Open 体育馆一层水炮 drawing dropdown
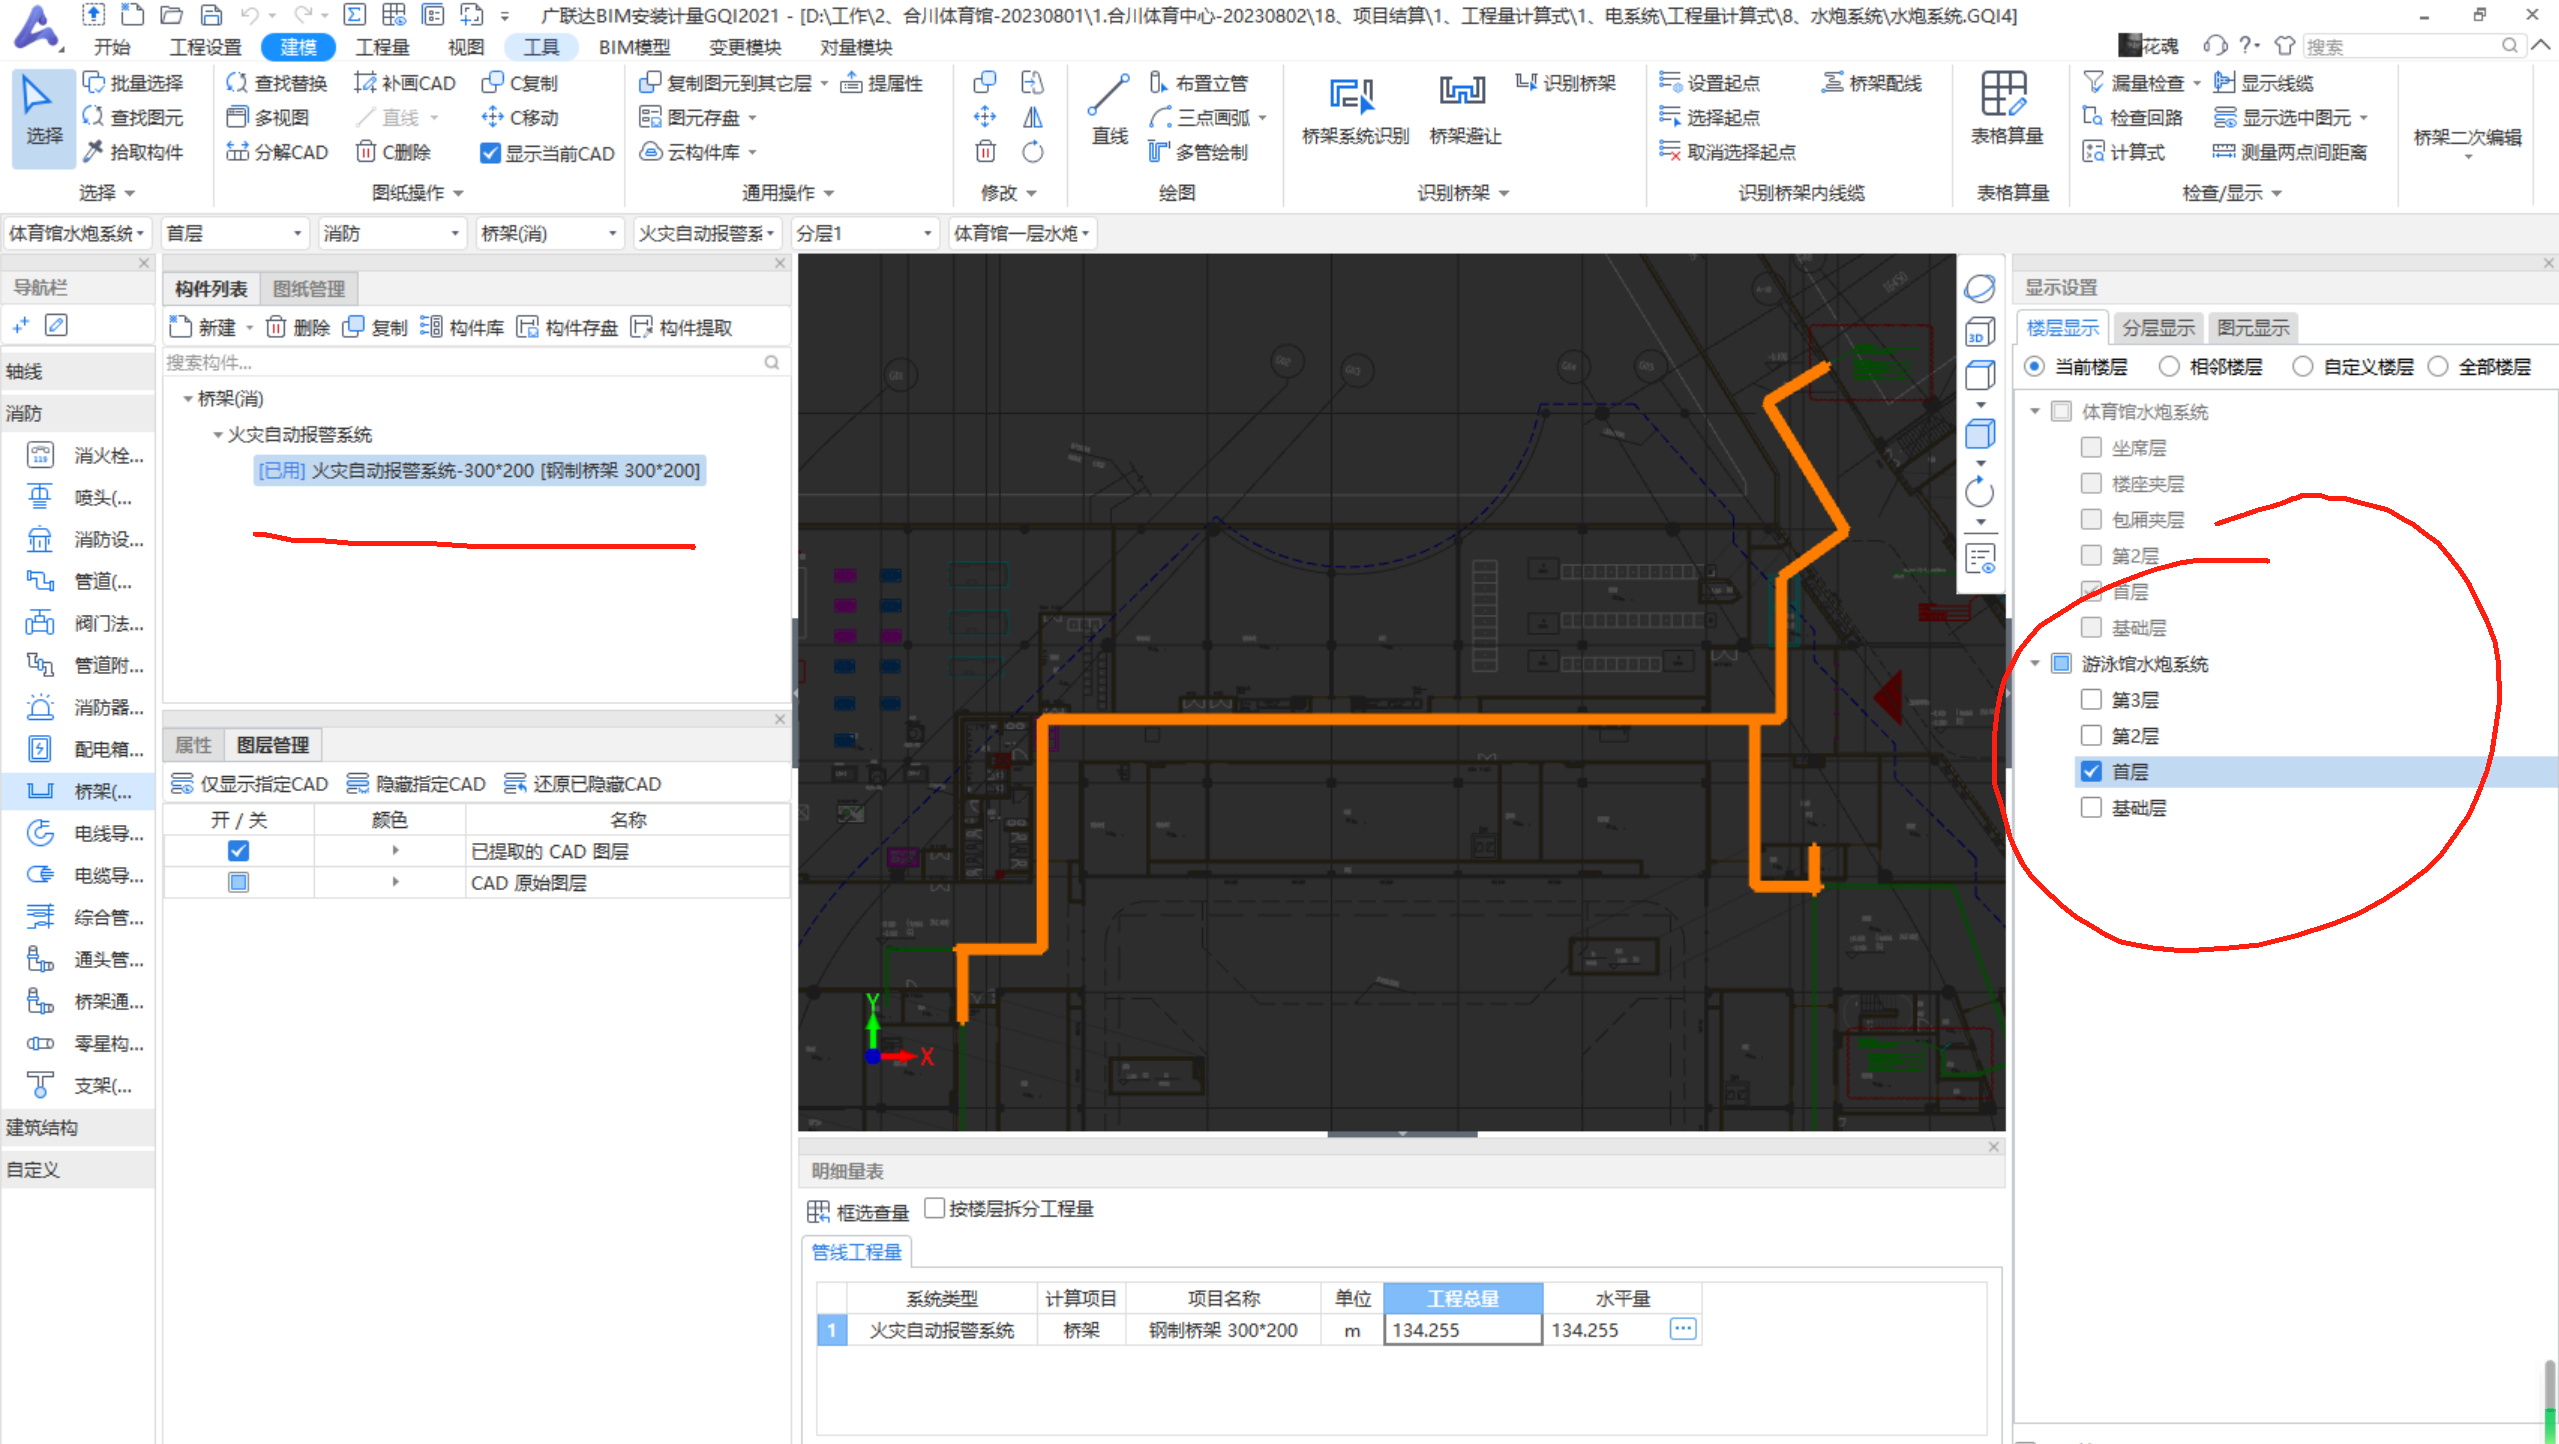2559x1444 pixels. click(x=1022, y=233)
